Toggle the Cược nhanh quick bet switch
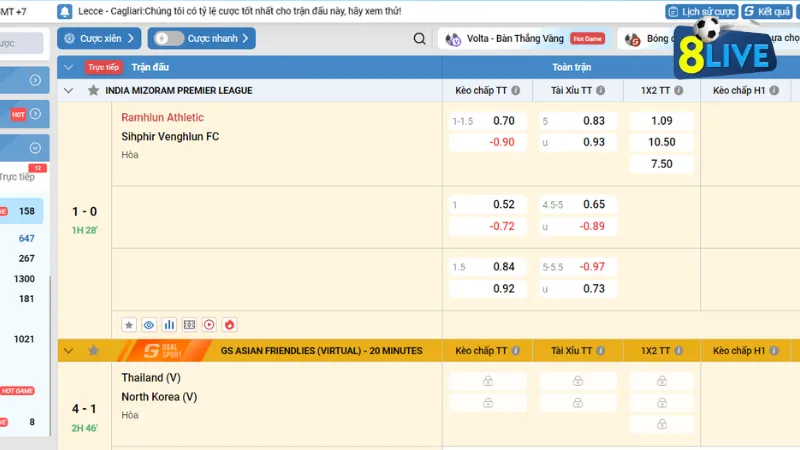The image size is (800, 450). pyautogui.click(x=169, y=39)
